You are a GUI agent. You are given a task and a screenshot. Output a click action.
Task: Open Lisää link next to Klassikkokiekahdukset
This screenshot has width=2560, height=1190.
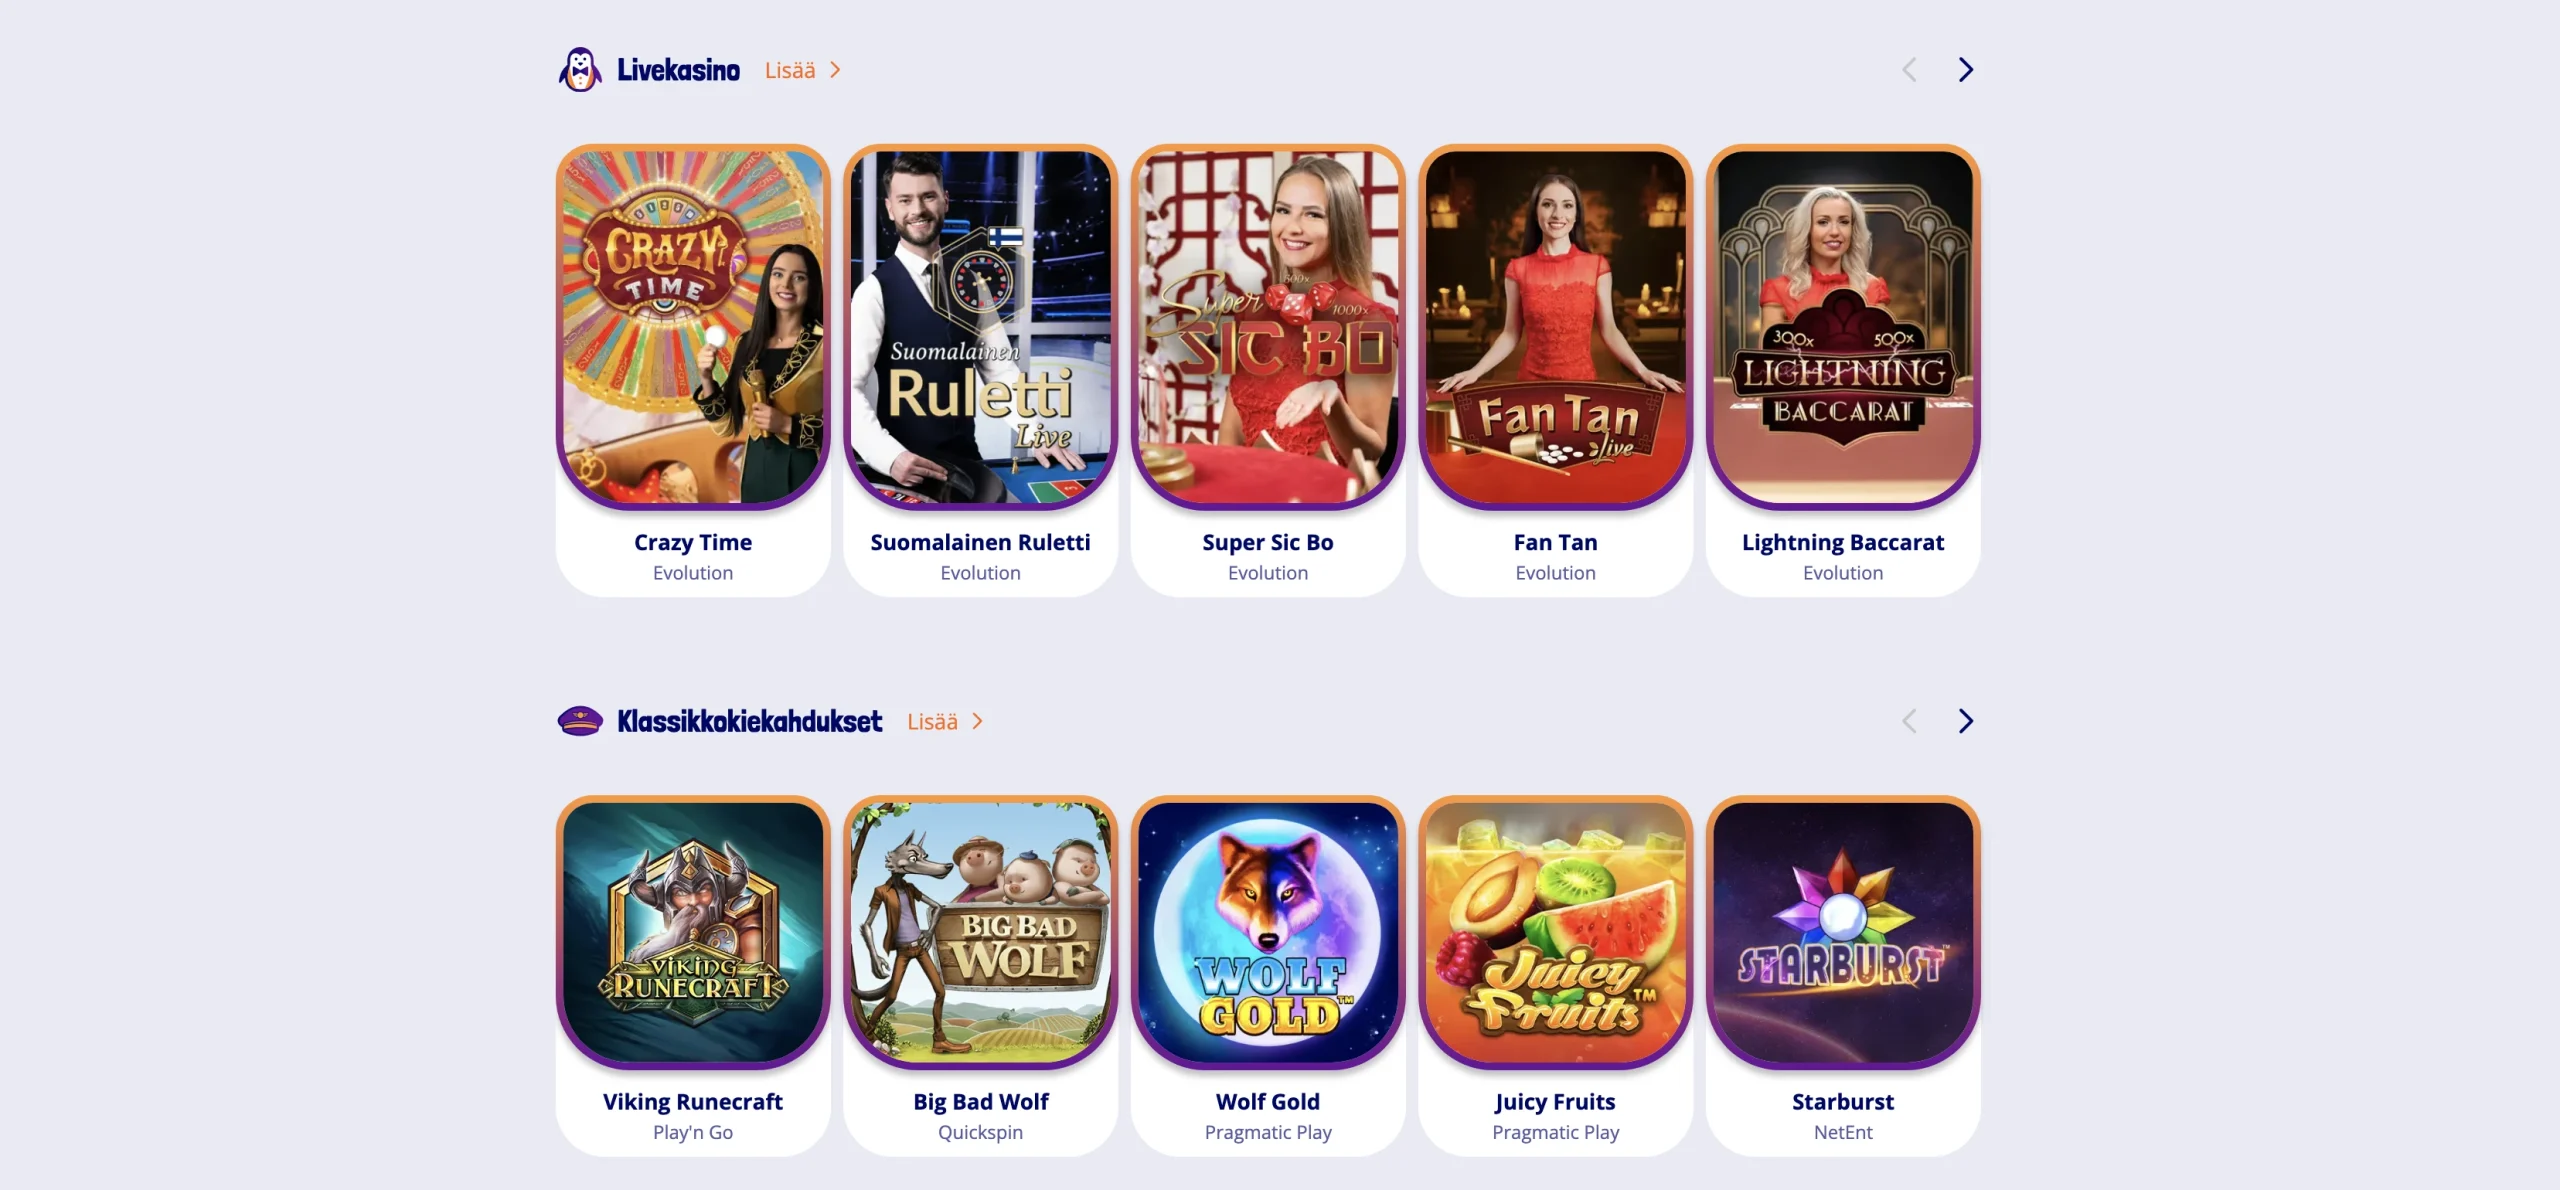(932, 721)
